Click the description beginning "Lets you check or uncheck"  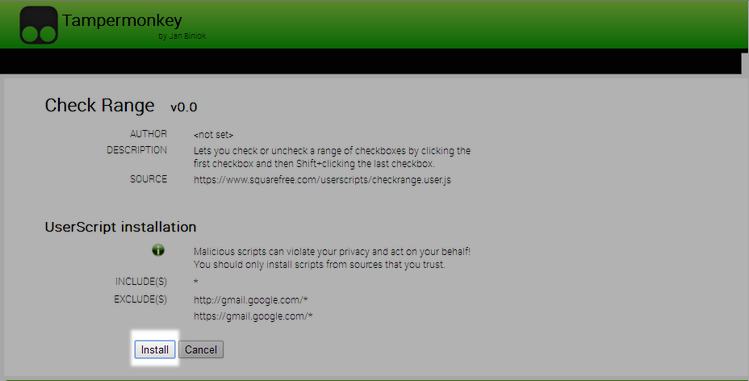click(332, 157)
